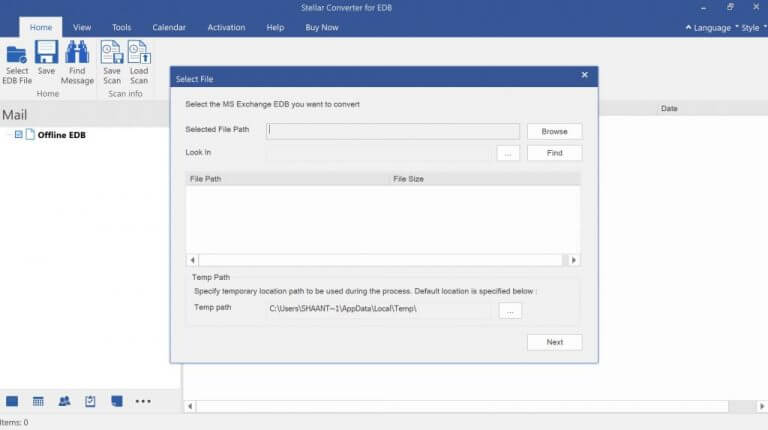Open the Buy Now tab

click(x=322, y=27)
